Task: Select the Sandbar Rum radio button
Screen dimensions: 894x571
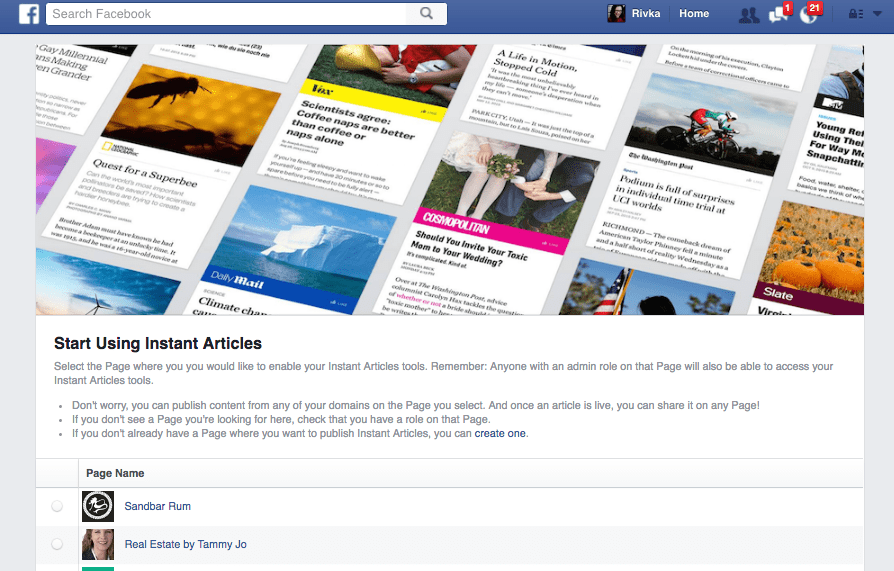Action: [57, 506]
